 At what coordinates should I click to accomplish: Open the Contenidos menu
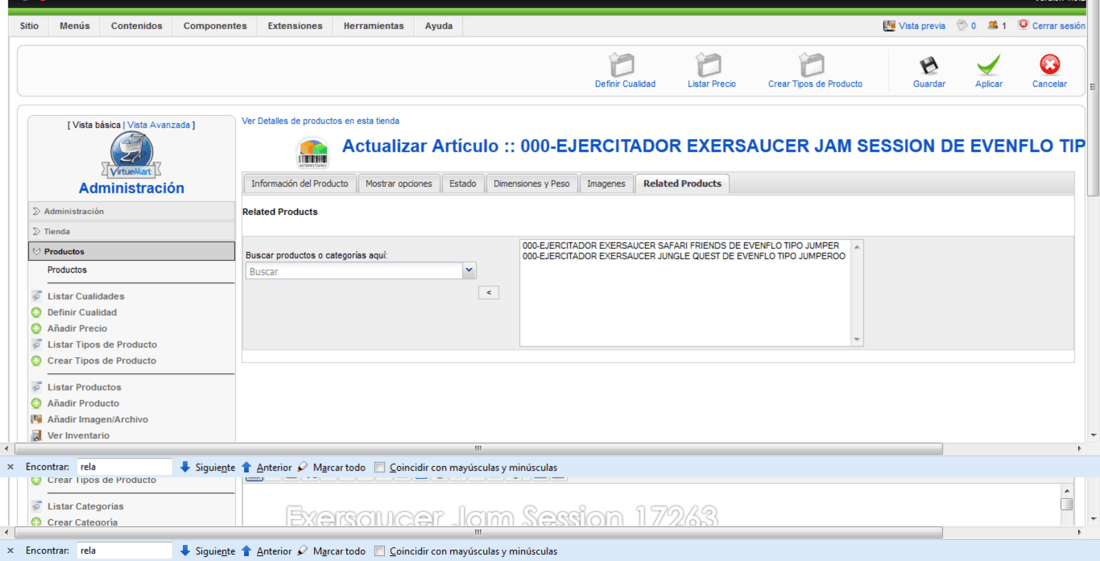click(x=136, y=26)
